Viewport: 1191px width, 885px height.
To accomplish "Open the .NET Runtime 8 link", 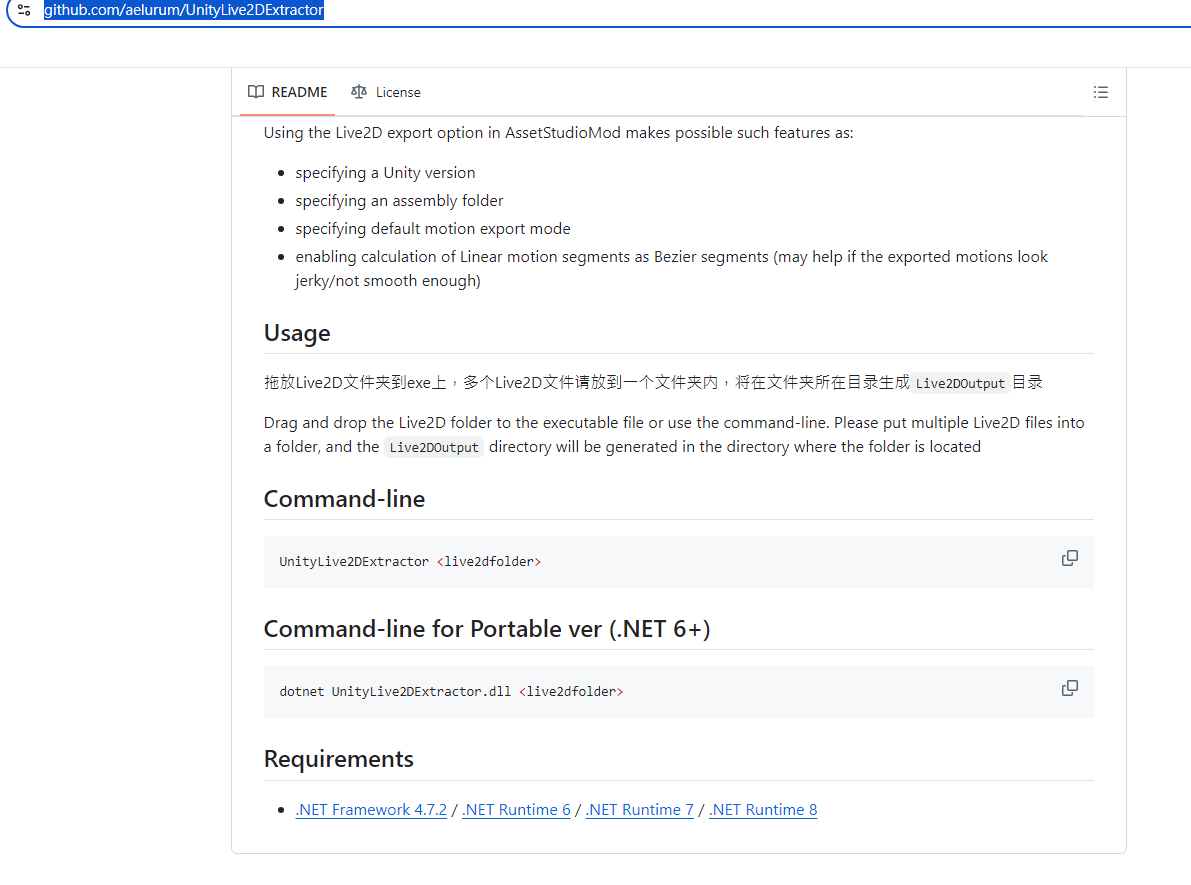I will coord(763,810).
